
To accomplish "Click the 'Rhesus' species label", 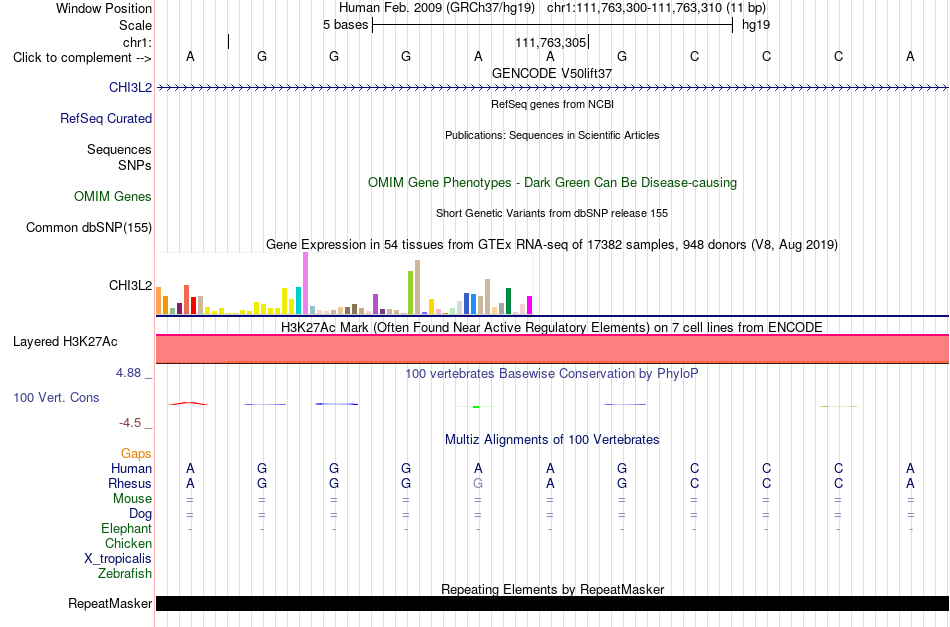I will coord(130,483).
